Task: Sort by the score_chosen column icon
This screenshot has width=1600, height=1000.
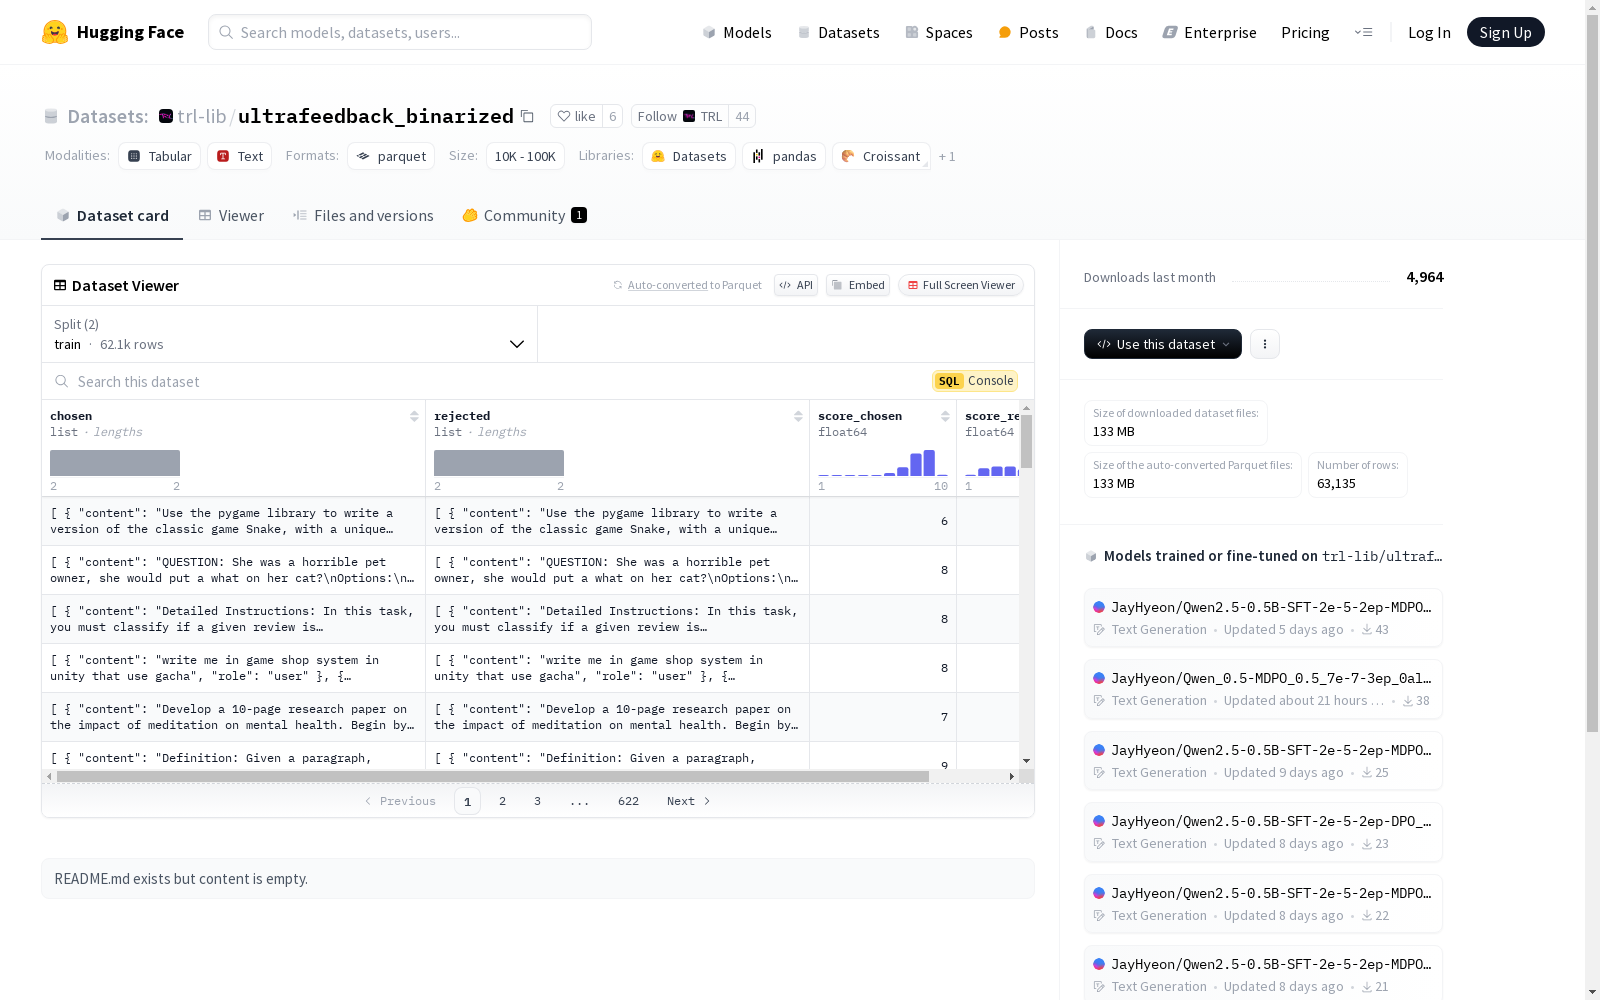Action: click(x=945, y=416)
